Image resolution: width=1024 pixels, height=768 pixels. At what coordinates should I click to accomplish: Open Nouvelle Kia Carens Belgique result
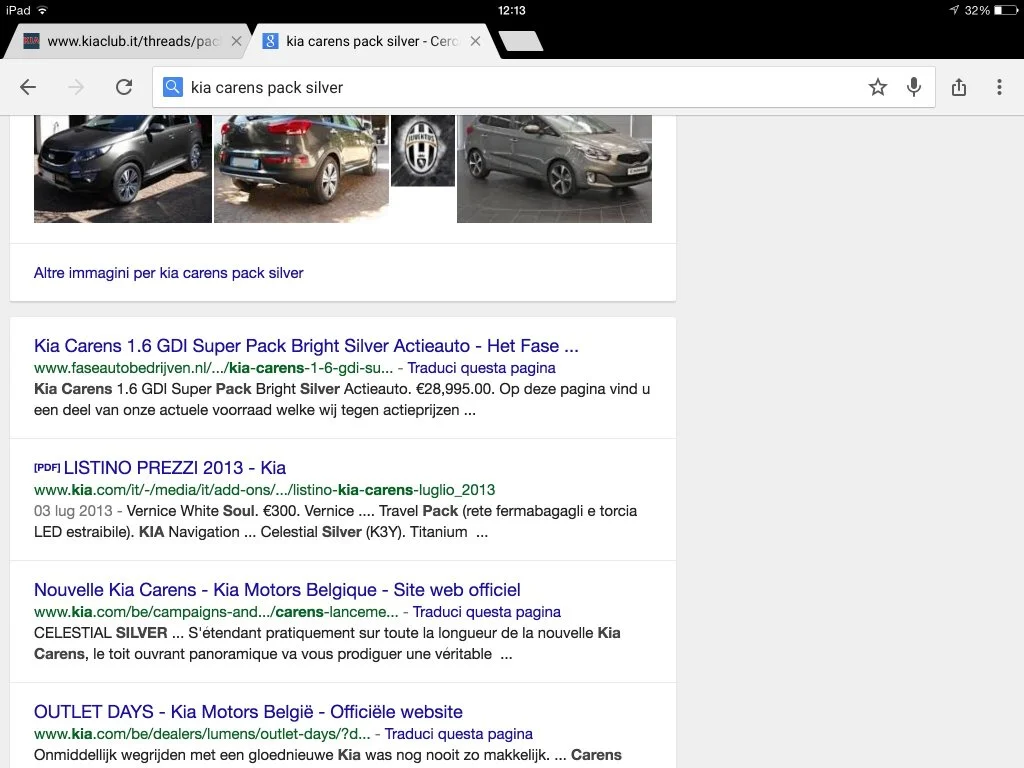[278, 590]
